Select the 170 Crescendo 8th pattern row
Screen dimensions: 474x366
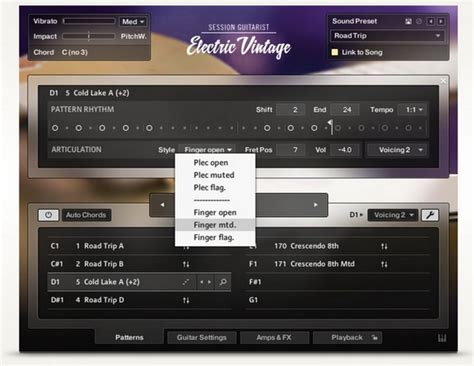337,246
